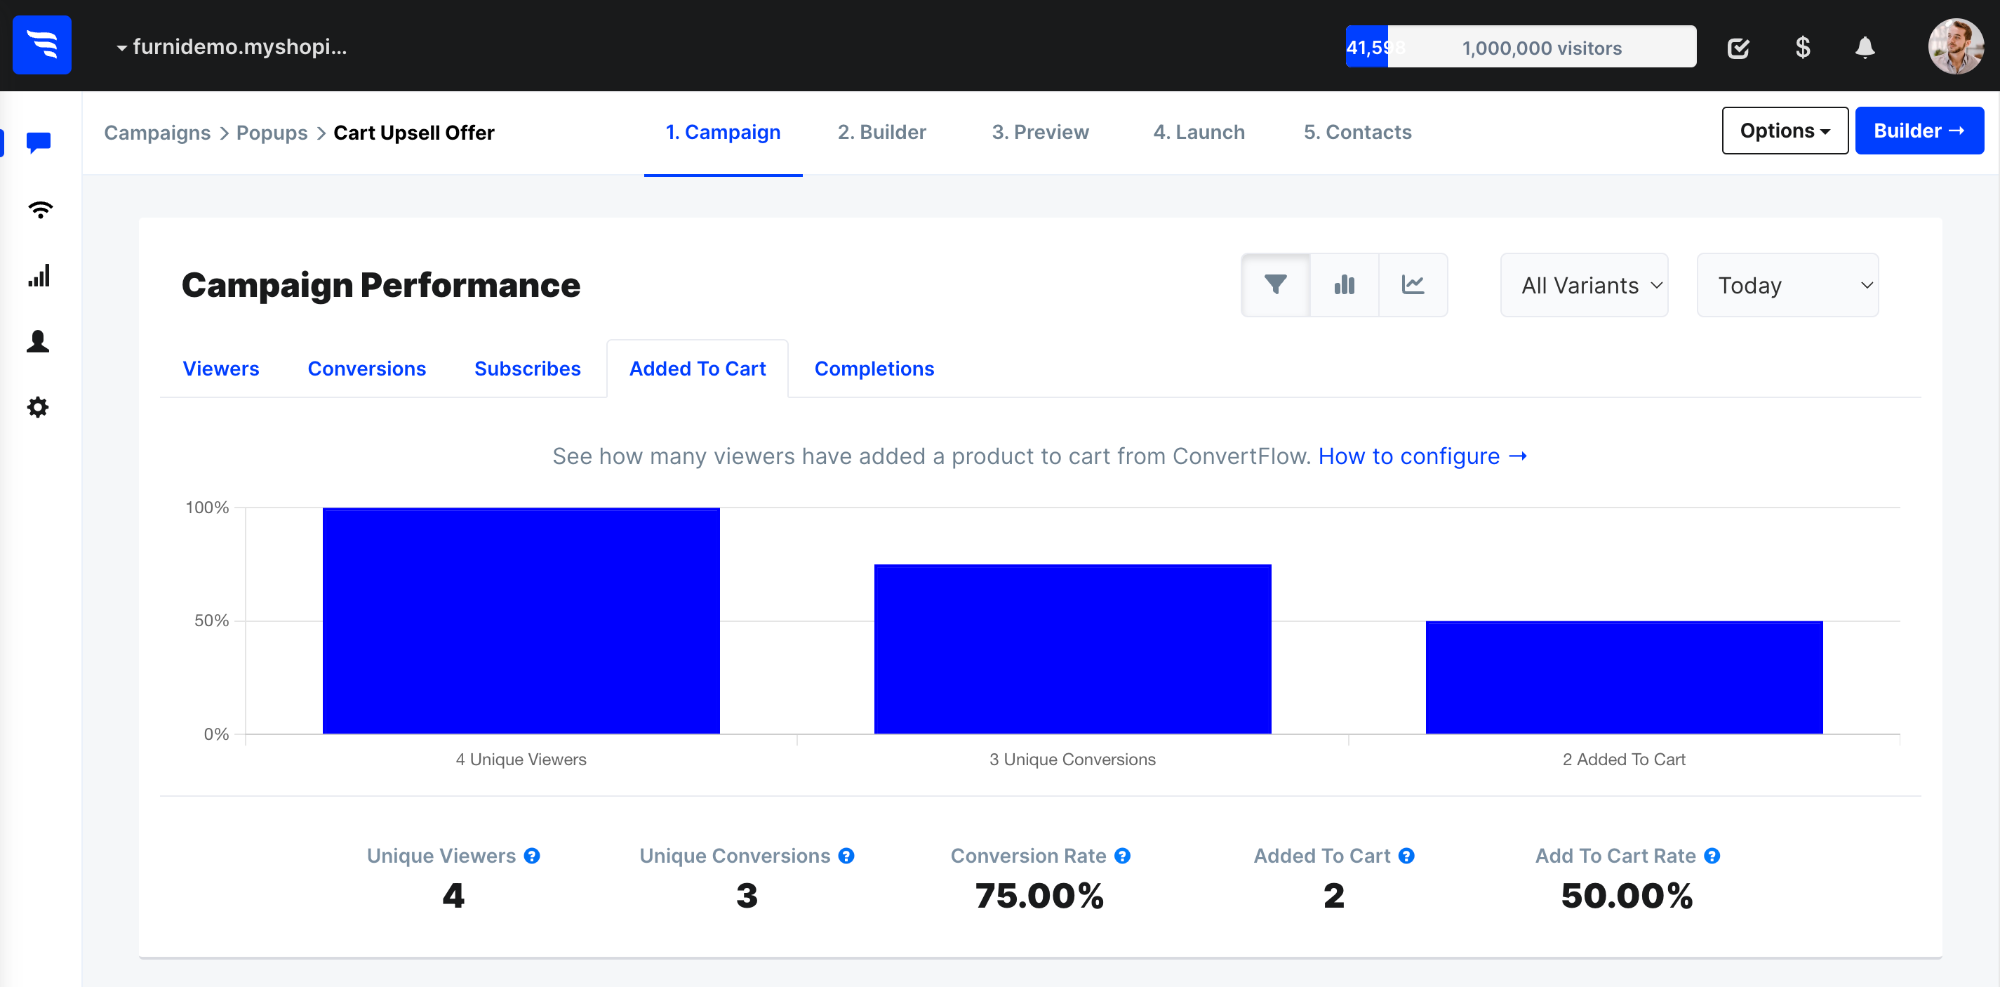The width and height of the screenshot is (2000, 987).
Task: Select the broadcasts wifi icon in sidebar
Action: pos(39,209)
